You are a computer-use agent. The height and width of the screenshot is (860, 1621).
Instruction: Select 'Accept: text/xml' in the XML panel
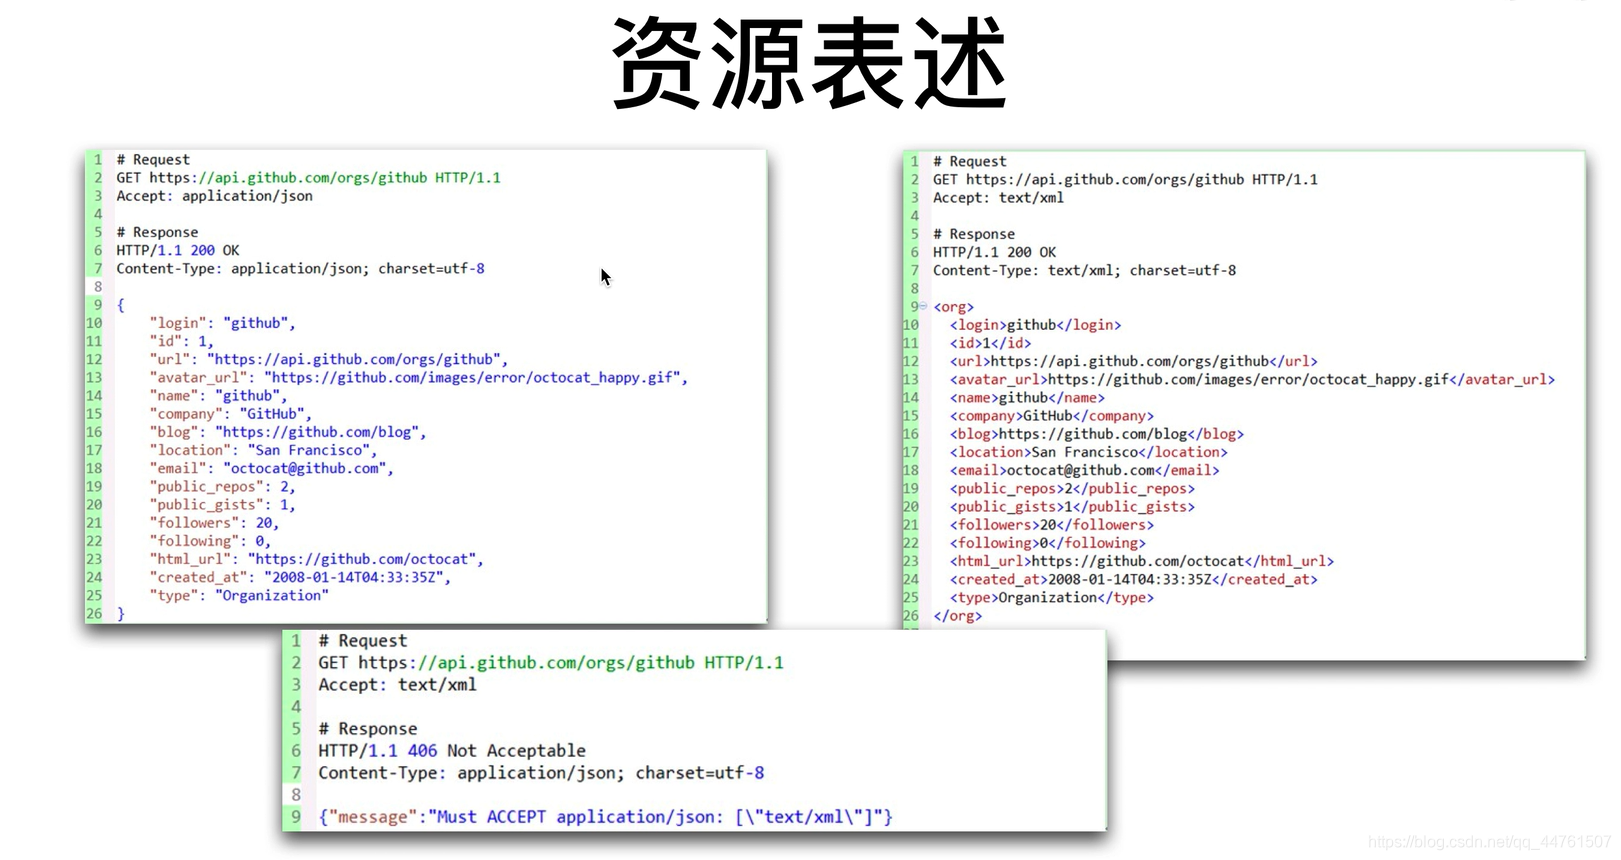pos(998,198)
